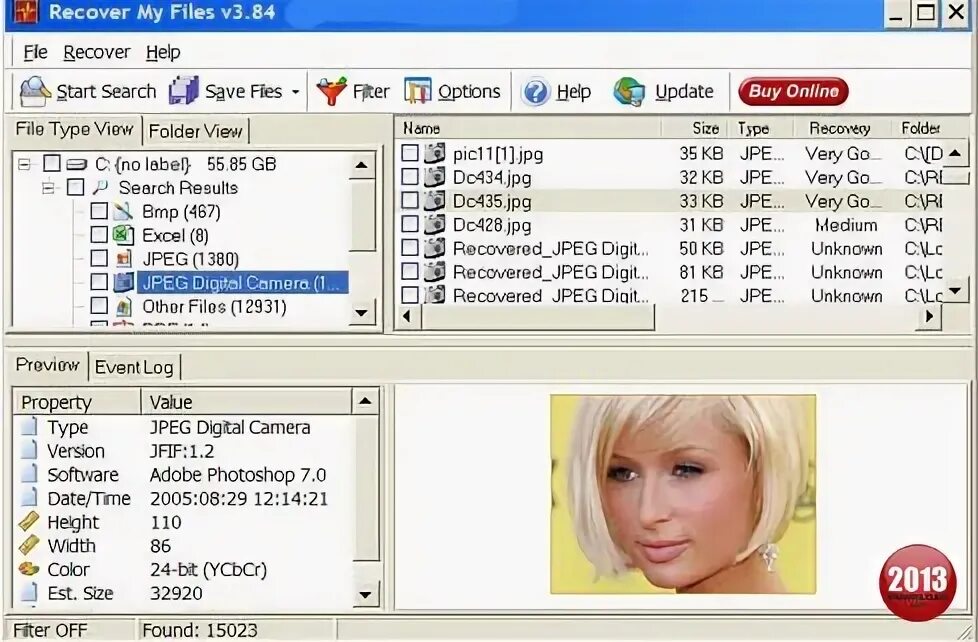Check the Other Files (12931) checkbox
The height and width of the screenshot is (642, 978).
click(99, 306)
